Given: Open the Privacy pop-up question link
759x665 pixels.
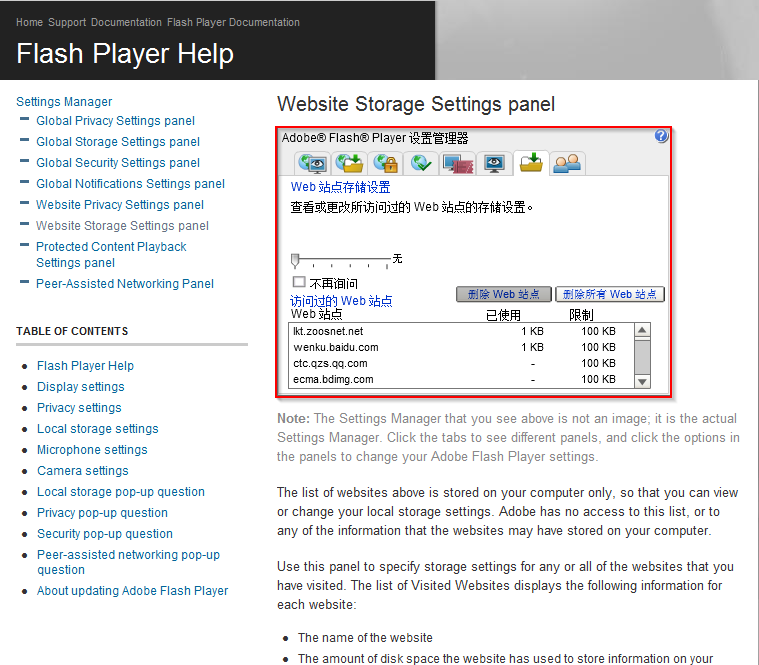Looking at the screenshot, I should point(102,513).
